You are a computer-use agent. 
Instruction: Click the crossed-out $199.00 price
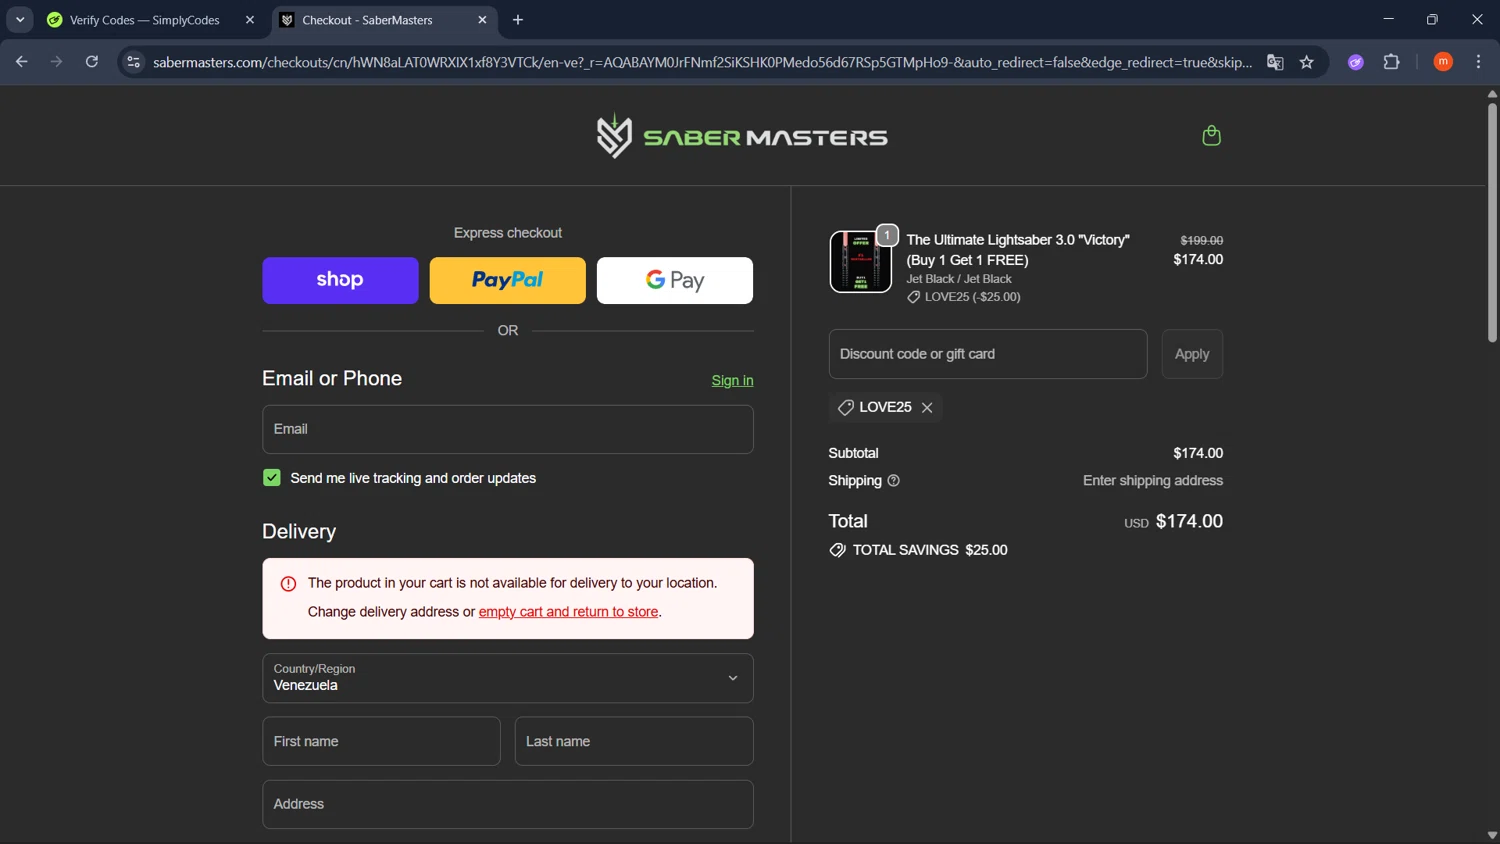[x=1202, y=241]
